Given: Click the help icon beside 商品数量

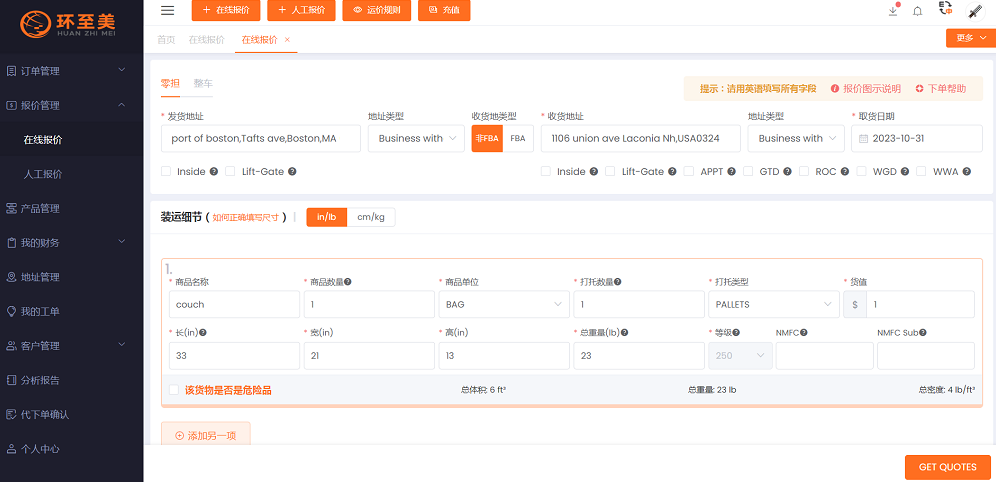Looking at the screenshot, I should click(x=347, y=282).
